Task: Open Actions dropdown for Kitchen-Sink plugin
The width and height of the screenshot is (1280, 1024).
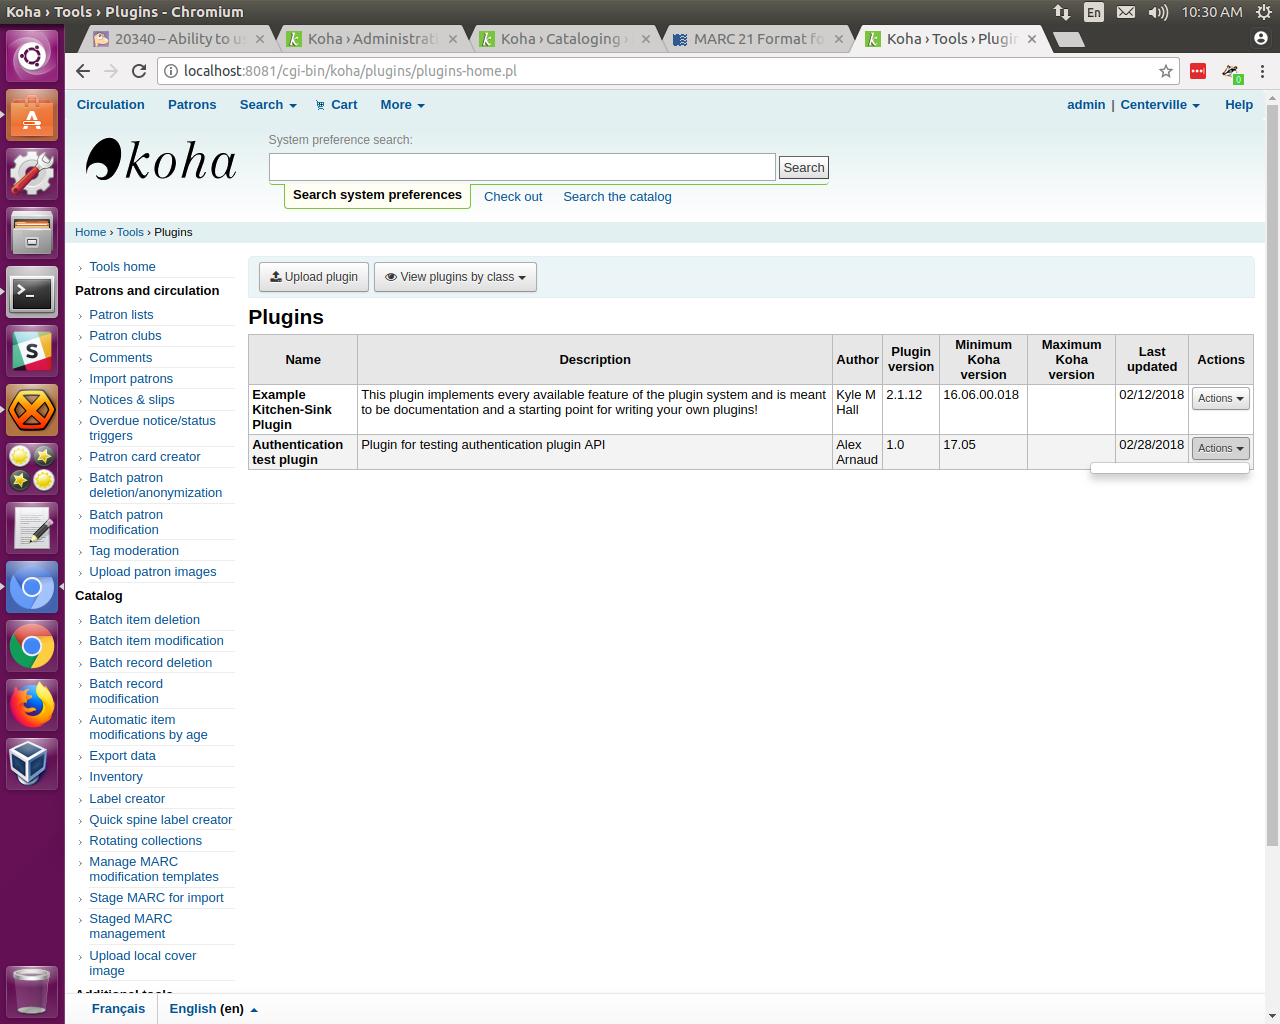Action: pyautogui.click(x=1220, y=399)
